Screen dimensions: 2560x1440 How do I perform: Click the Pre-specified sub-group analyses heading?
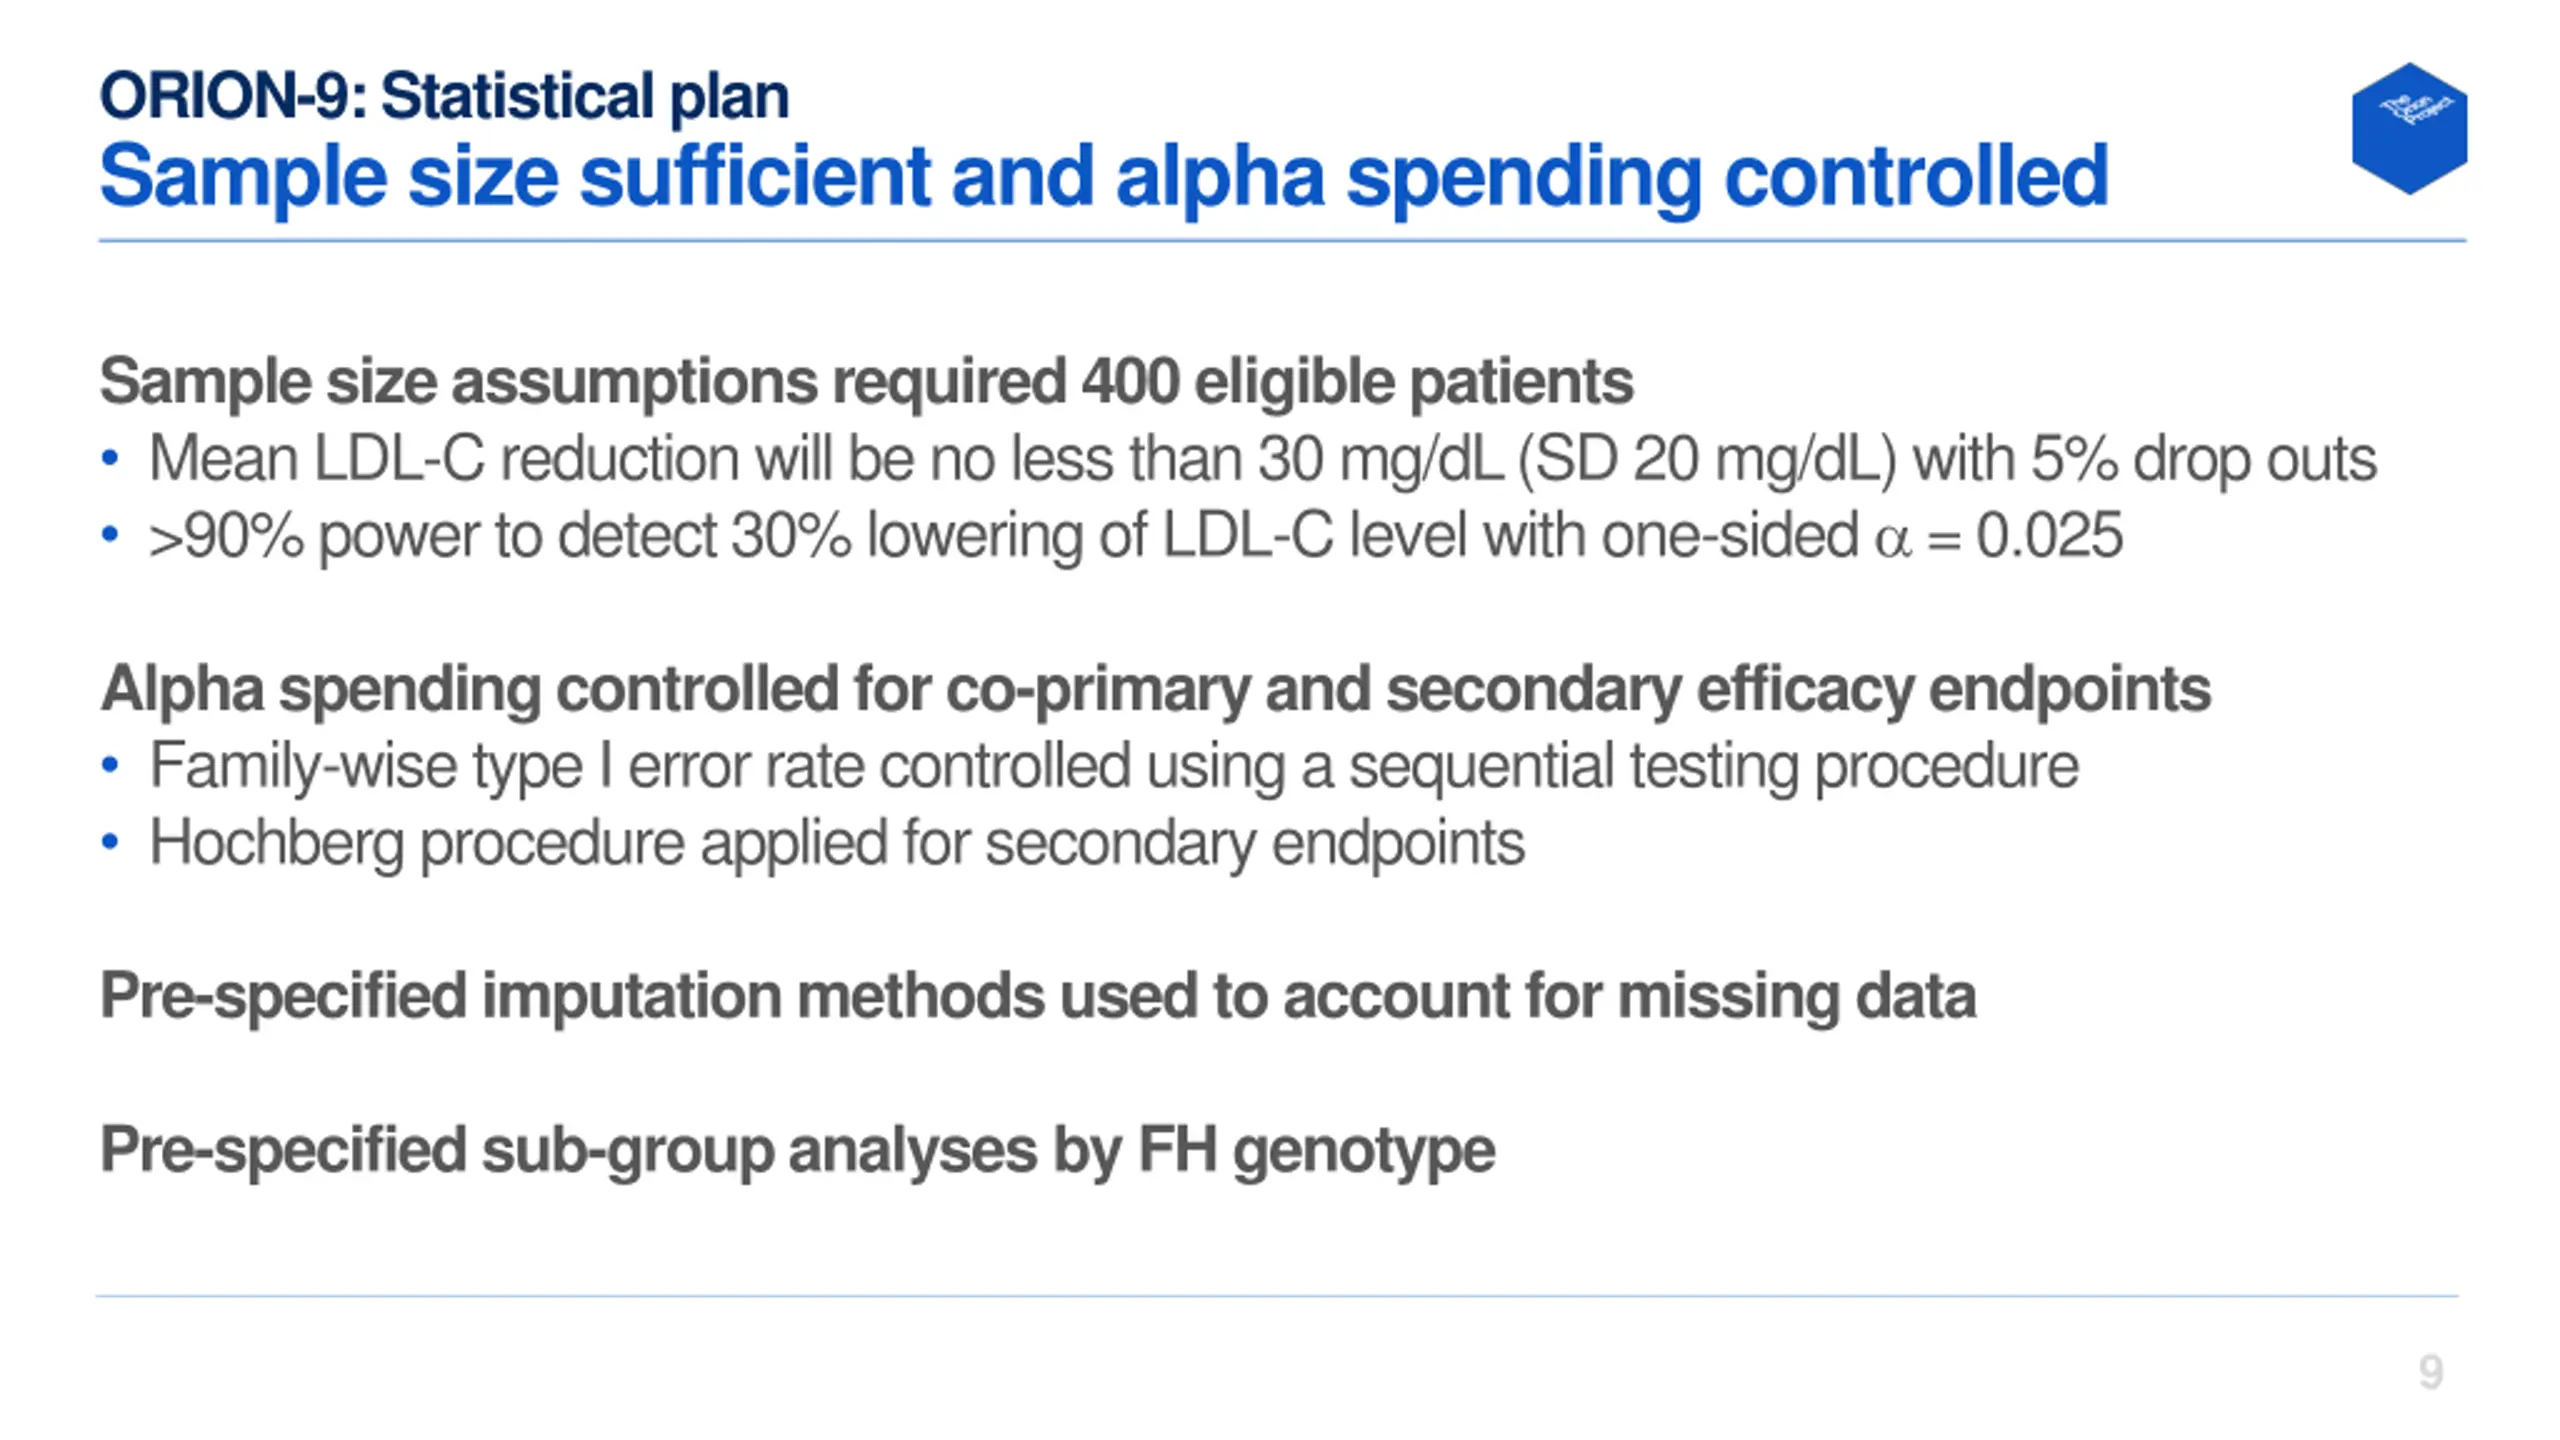tap(797, 1151)
